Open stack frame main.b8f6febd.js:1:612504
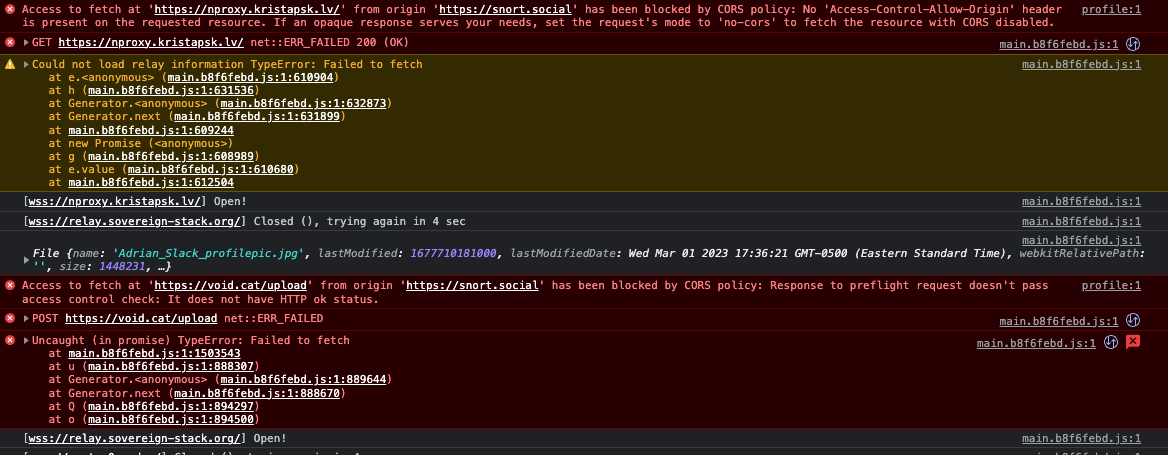This screenshot has height=455, width=1168. pos(151,182)
